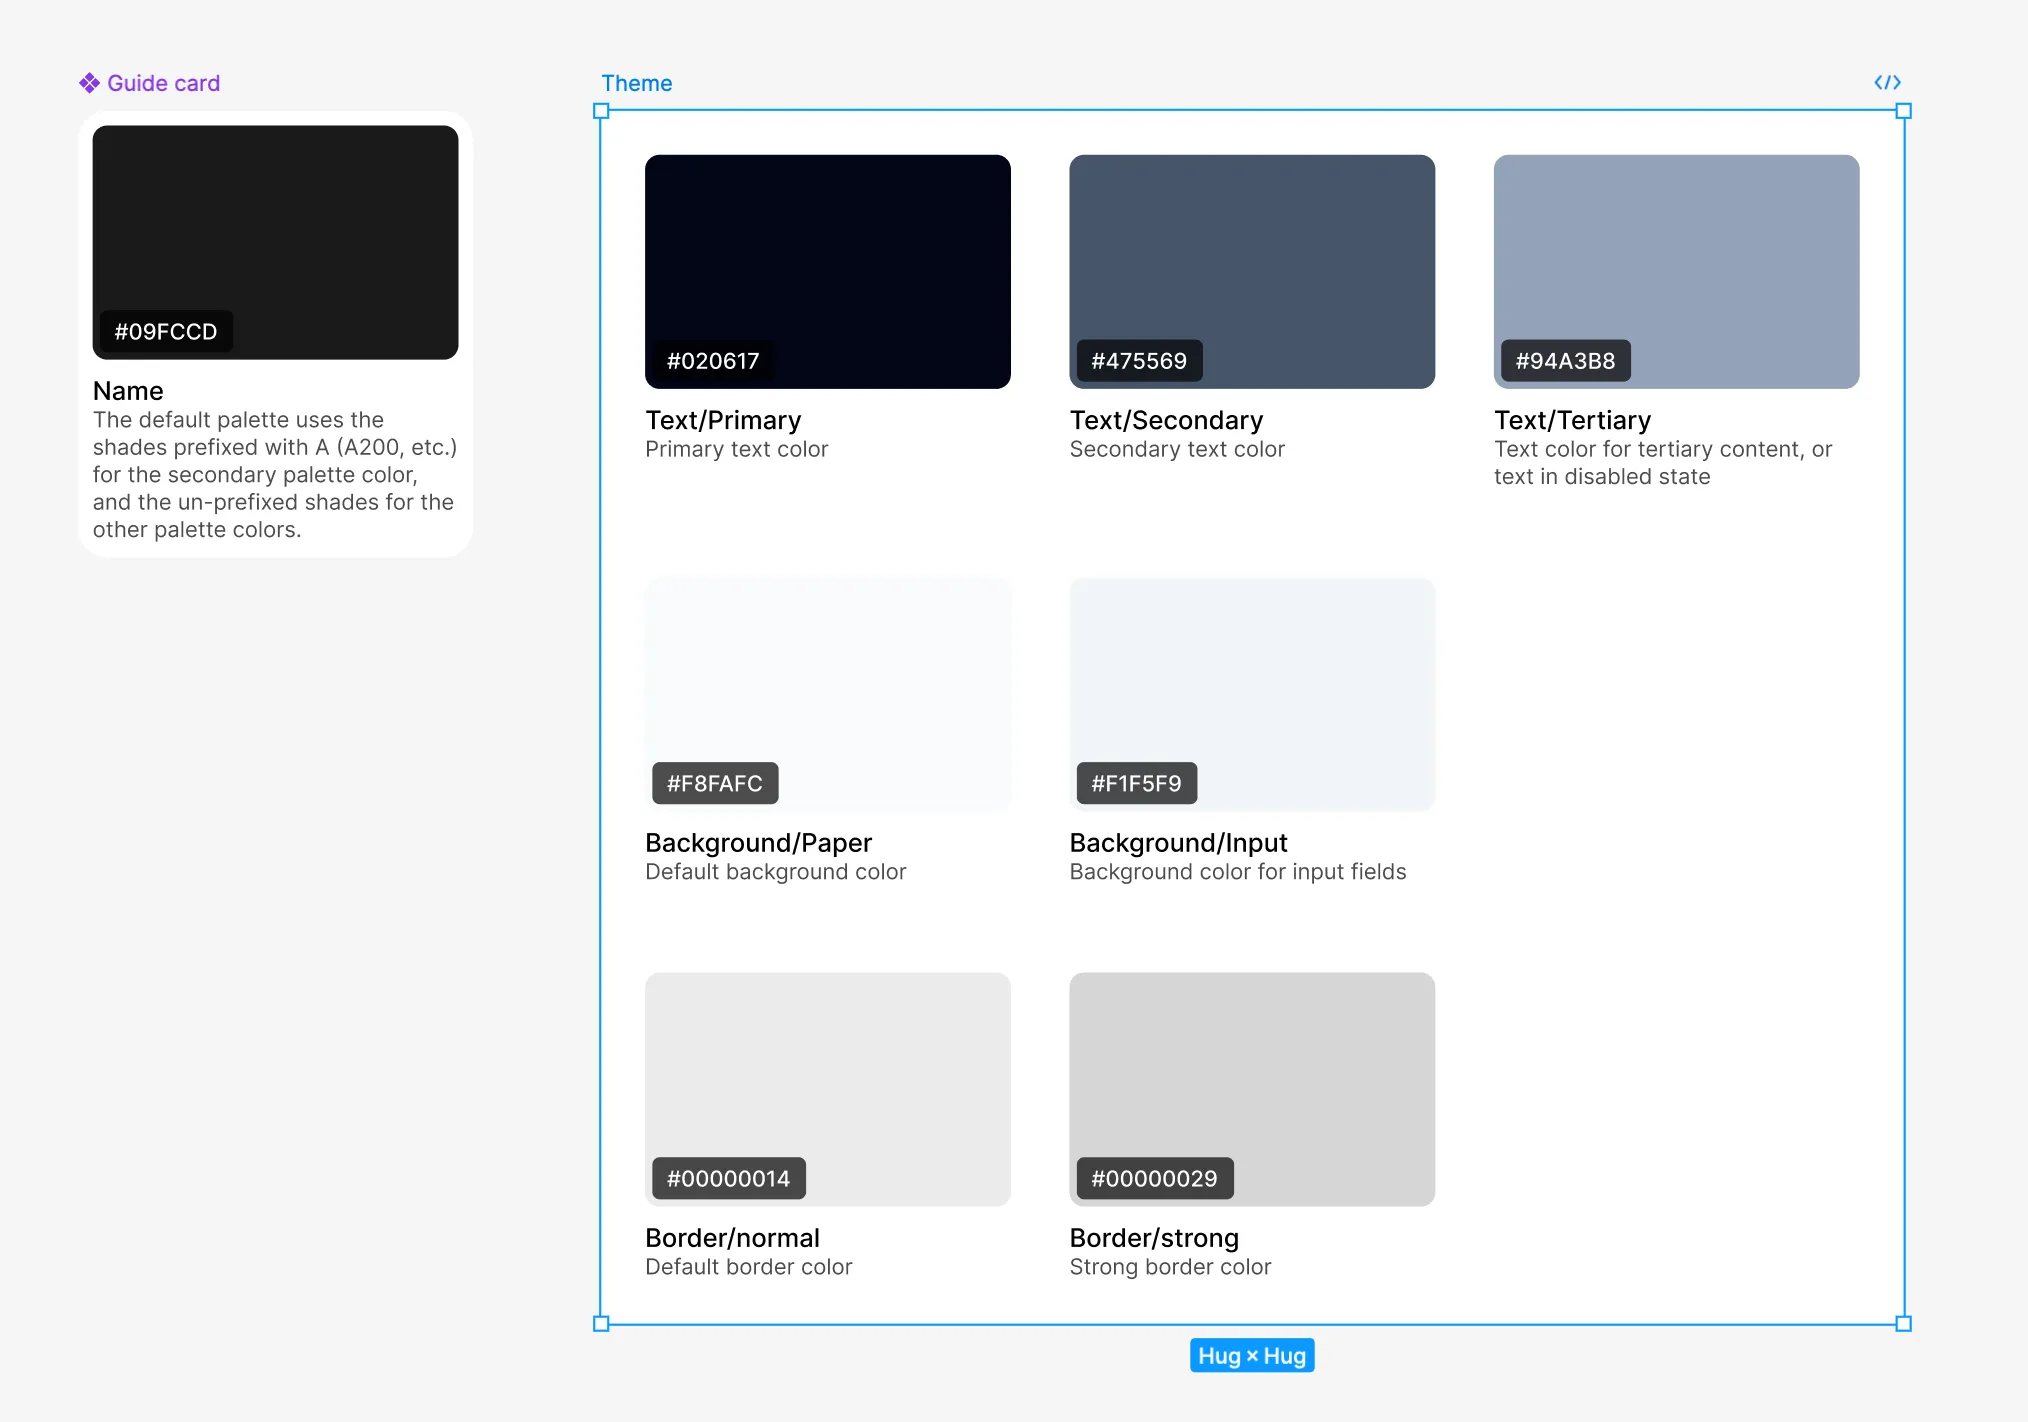Select the Background/Input color swatch
Screen dimensions: 2028x1422
pos(1252,694)
